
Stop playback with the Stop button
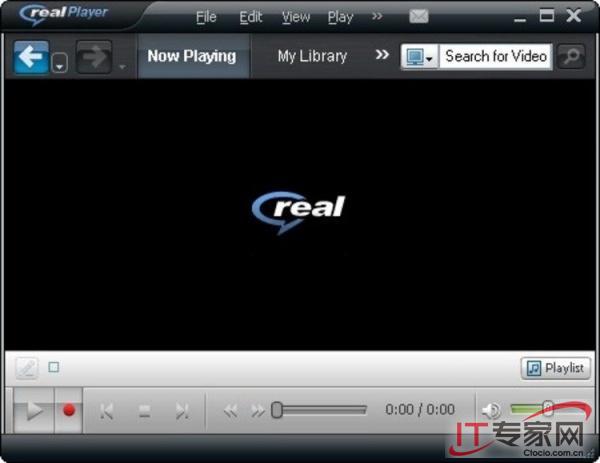144,411
